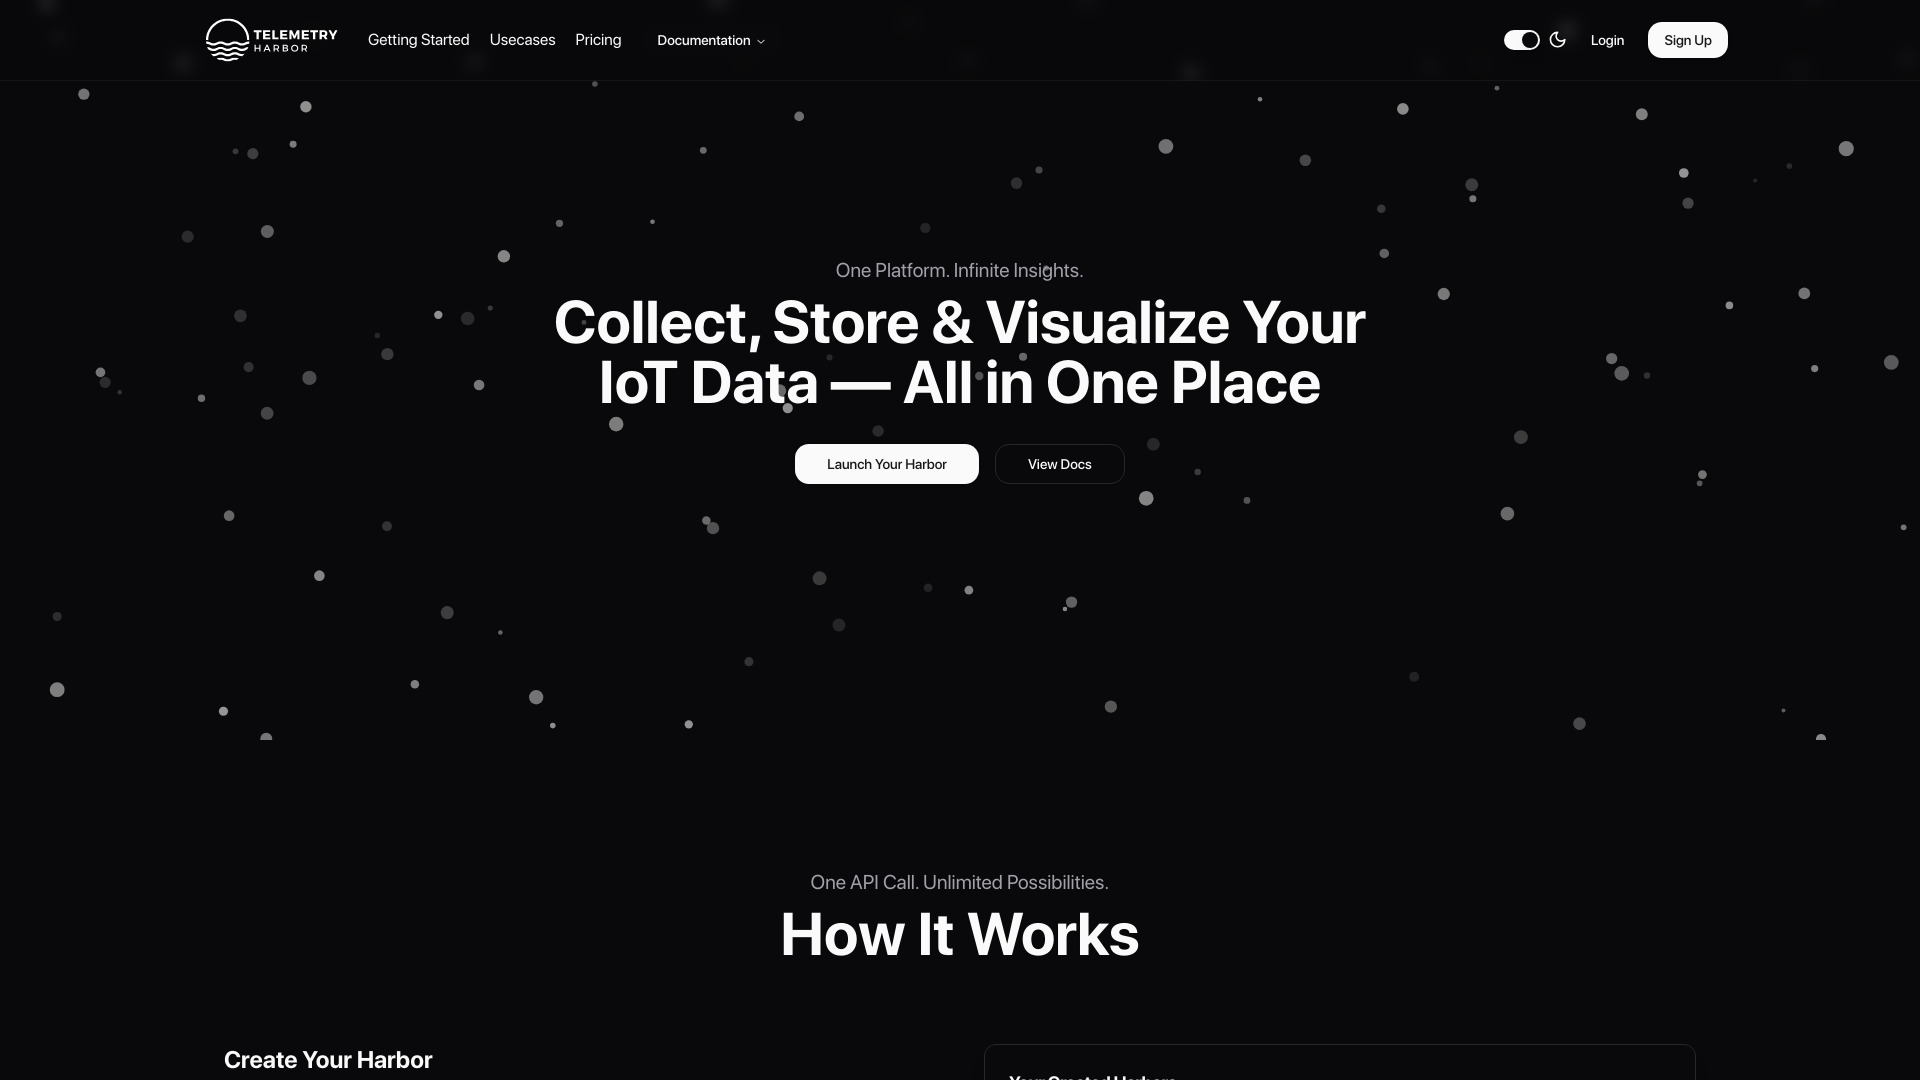Click the Telemetry Harbor logo icon

coord(225,40)
